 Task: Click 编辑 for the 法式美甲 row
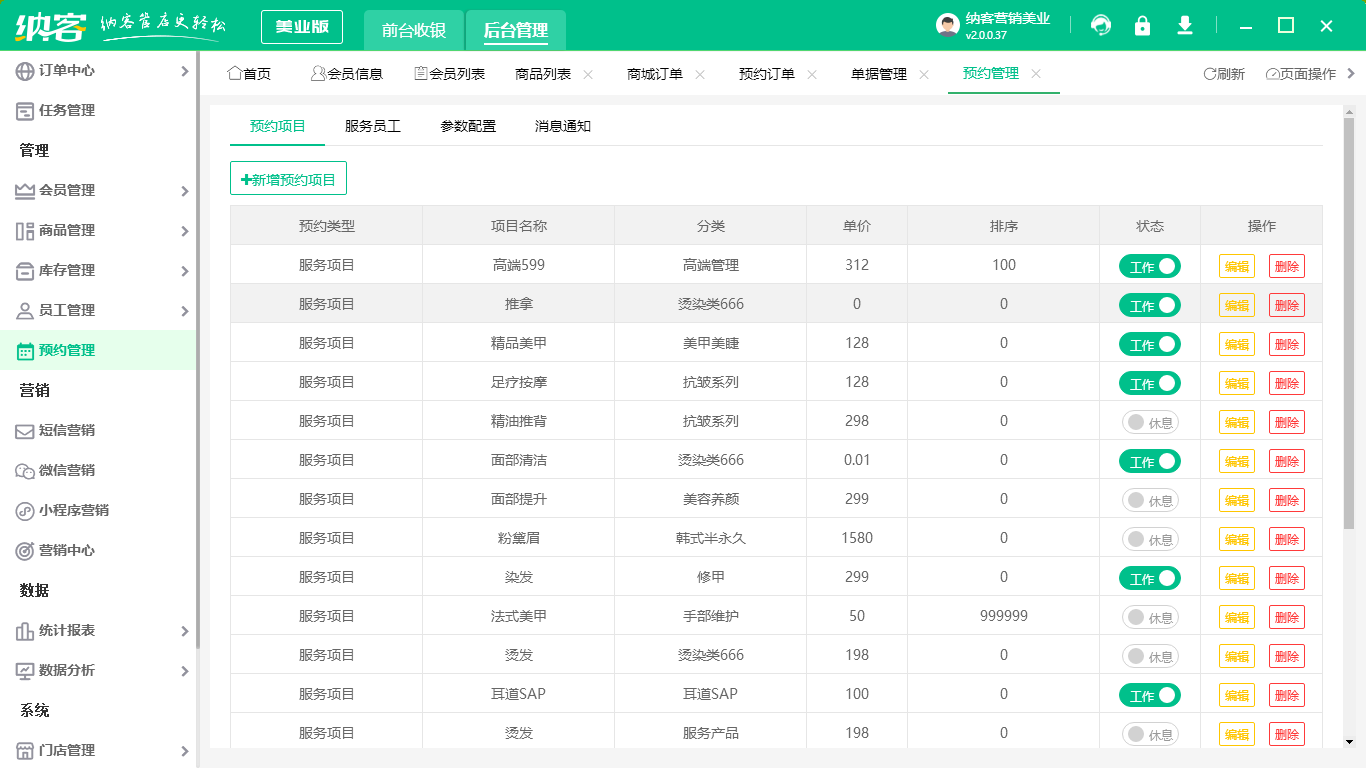(x=1237, y=617)
